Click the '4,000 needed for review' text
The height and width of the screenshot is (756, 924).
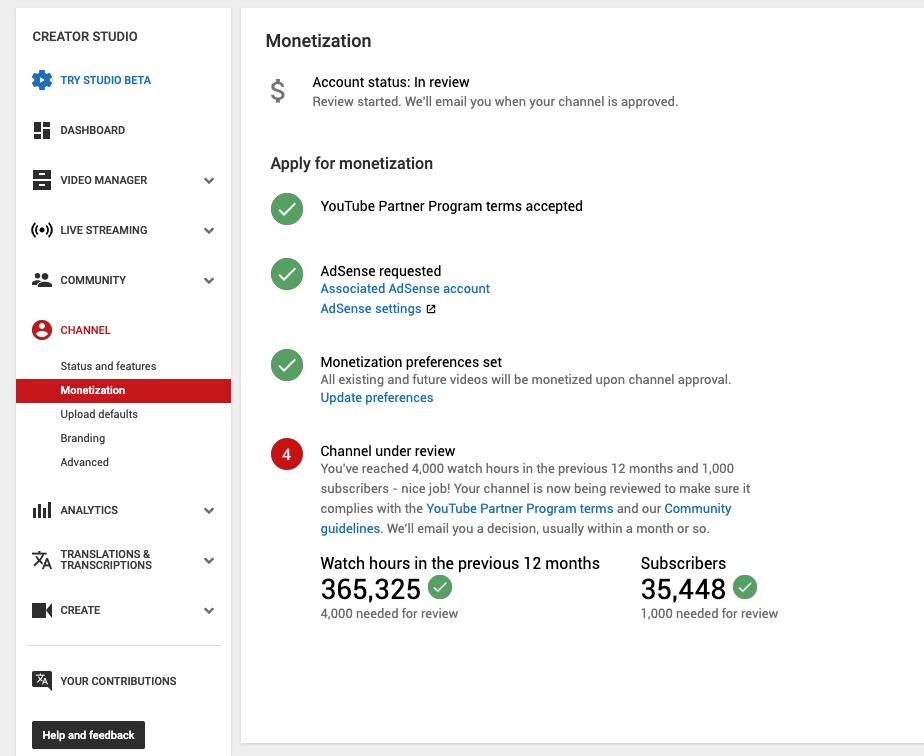click(389, 614)
